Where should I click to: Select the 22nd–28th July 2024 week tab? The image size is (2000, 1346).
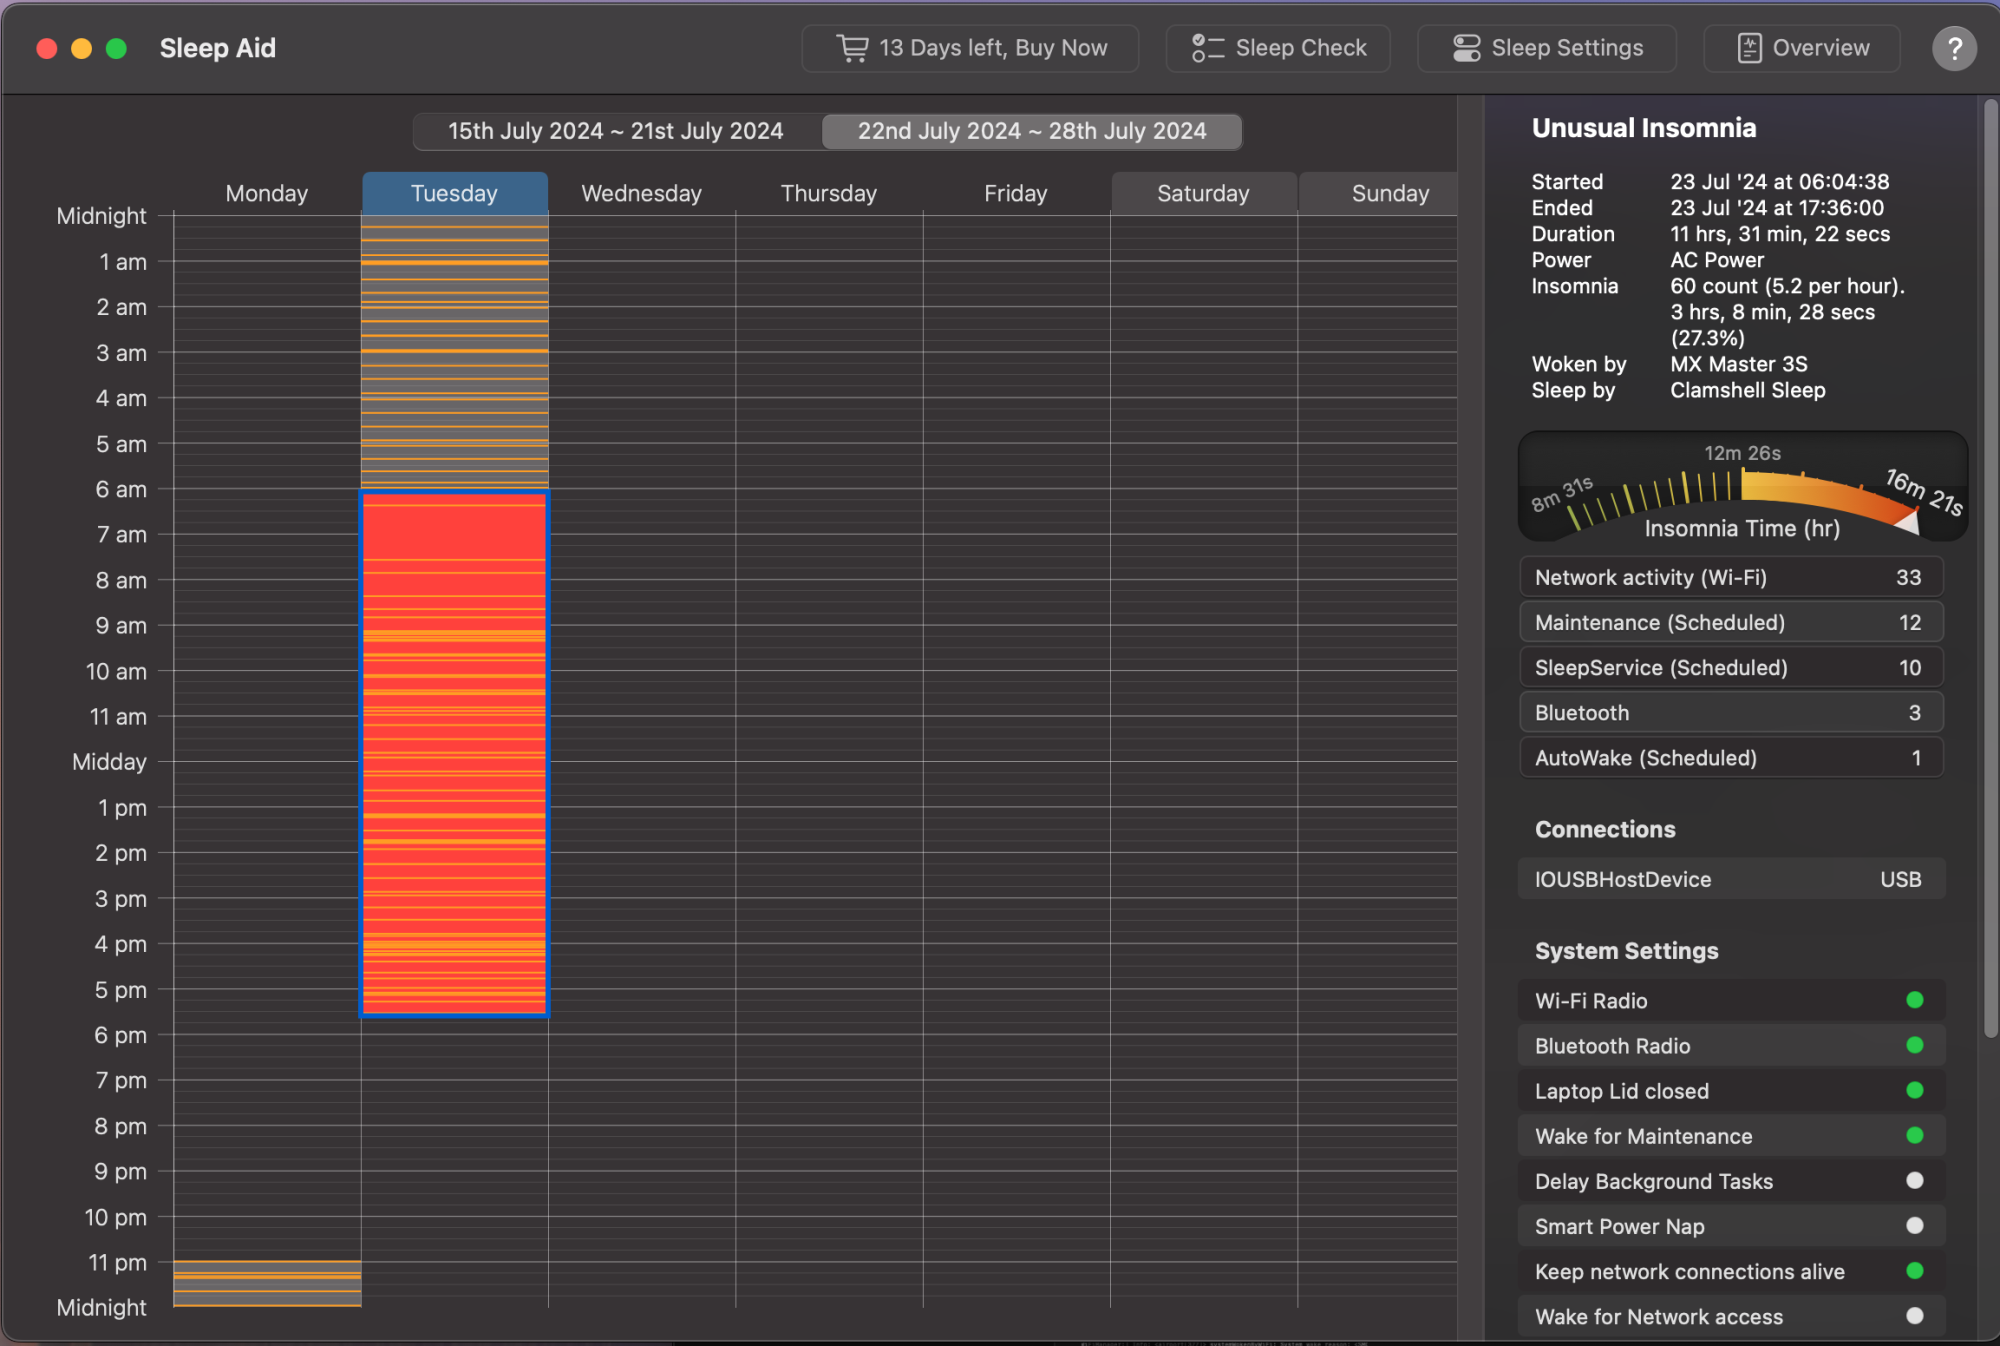[1031, 131]
